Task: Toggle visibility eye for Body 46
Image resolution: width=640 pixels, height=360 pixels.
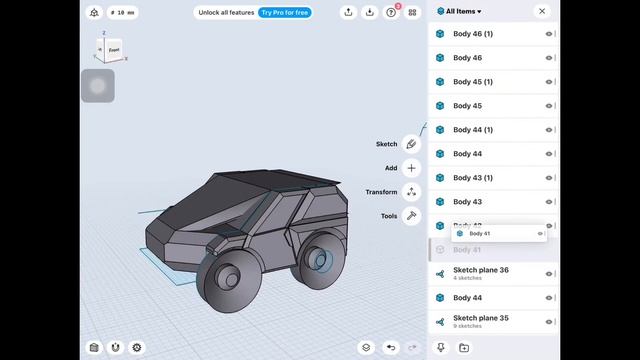Action: (x=549, y=58)
